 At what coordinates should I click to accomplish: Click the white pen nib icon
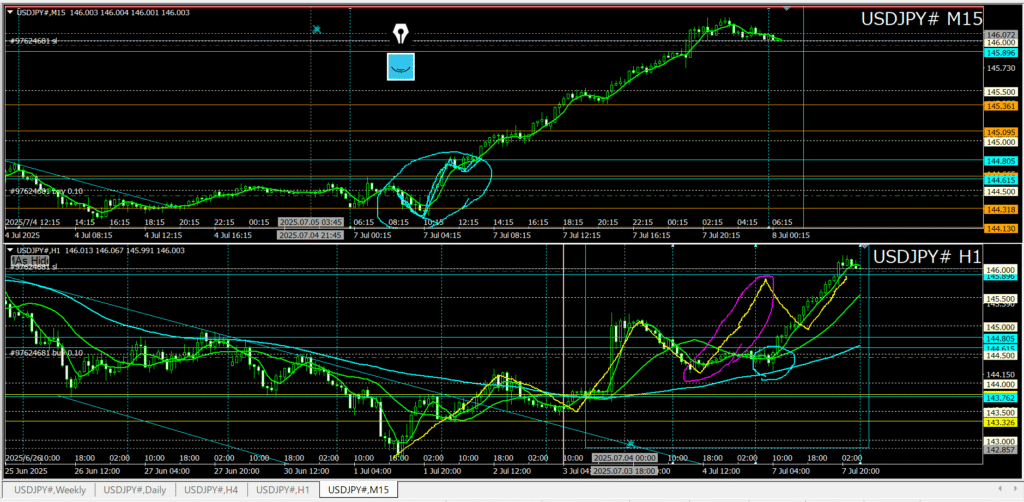401,34
